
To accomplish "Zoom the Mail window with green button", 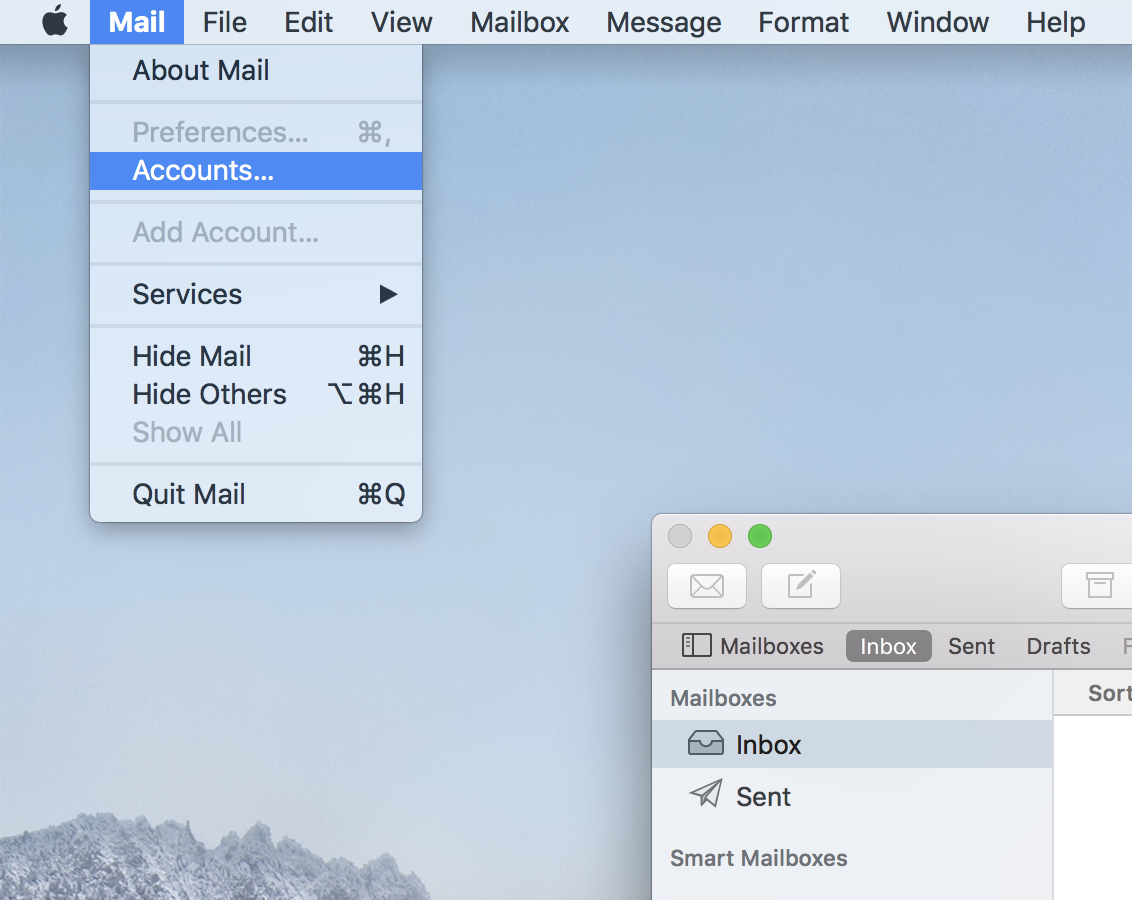I will coord(759,536).
